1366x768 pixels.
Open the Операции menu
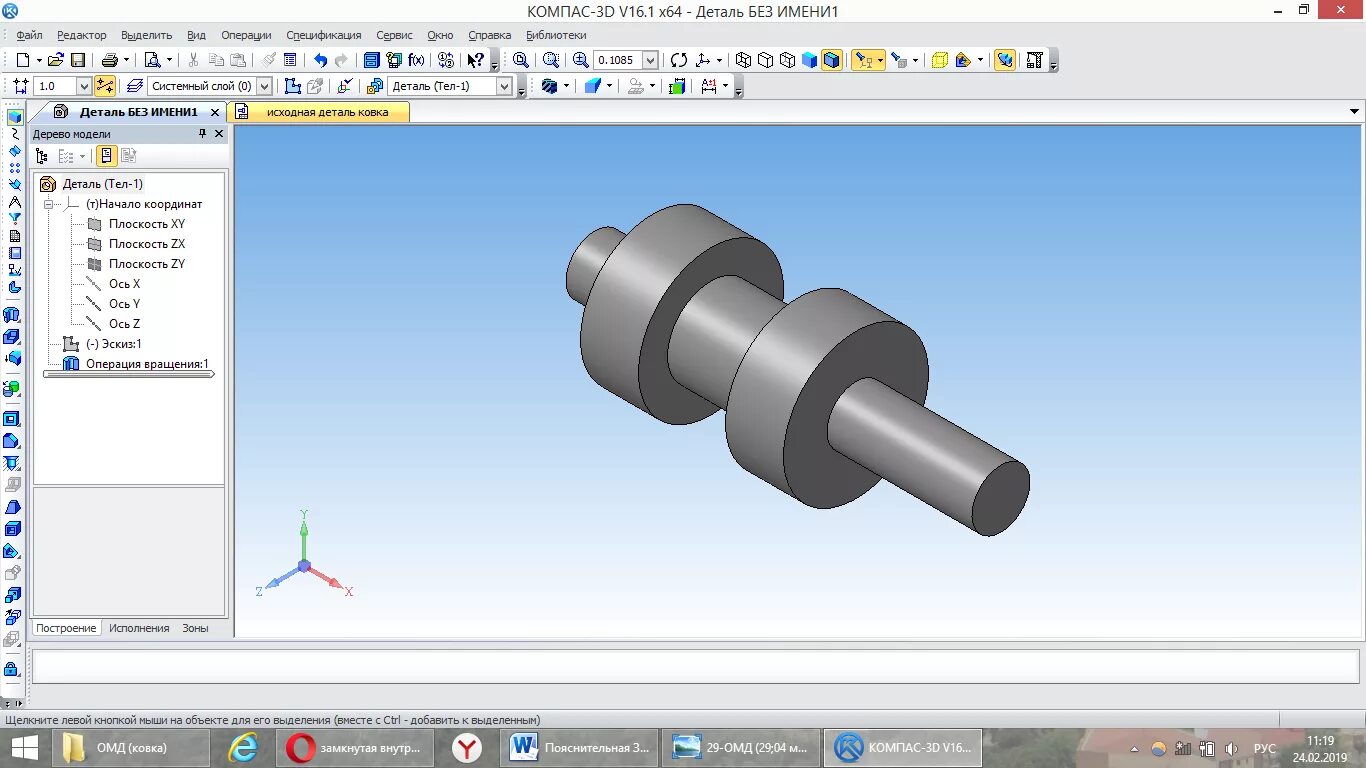[246, 35]
